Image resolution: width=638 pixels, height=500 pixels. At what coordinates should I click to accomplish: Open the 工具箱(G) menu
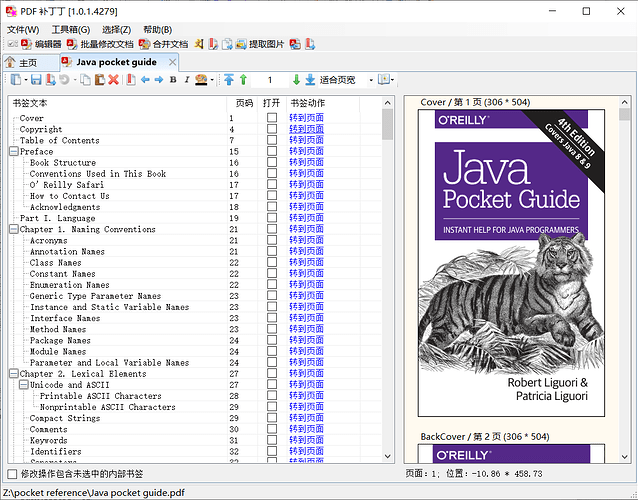71,30
